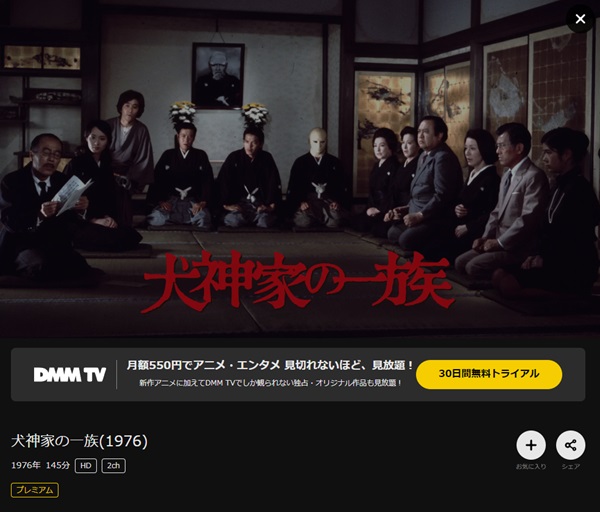Click the 1976年 release year

26,466
